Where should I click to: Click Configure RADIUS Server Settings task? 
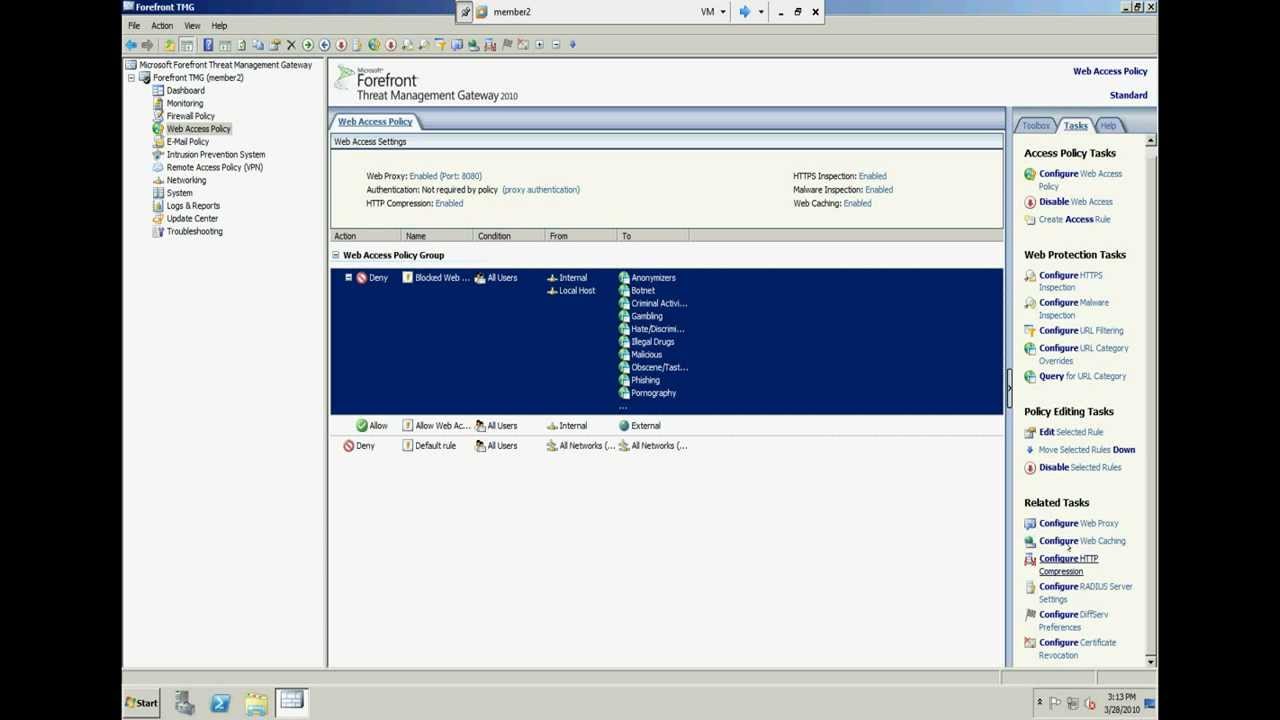[1085, 593]
